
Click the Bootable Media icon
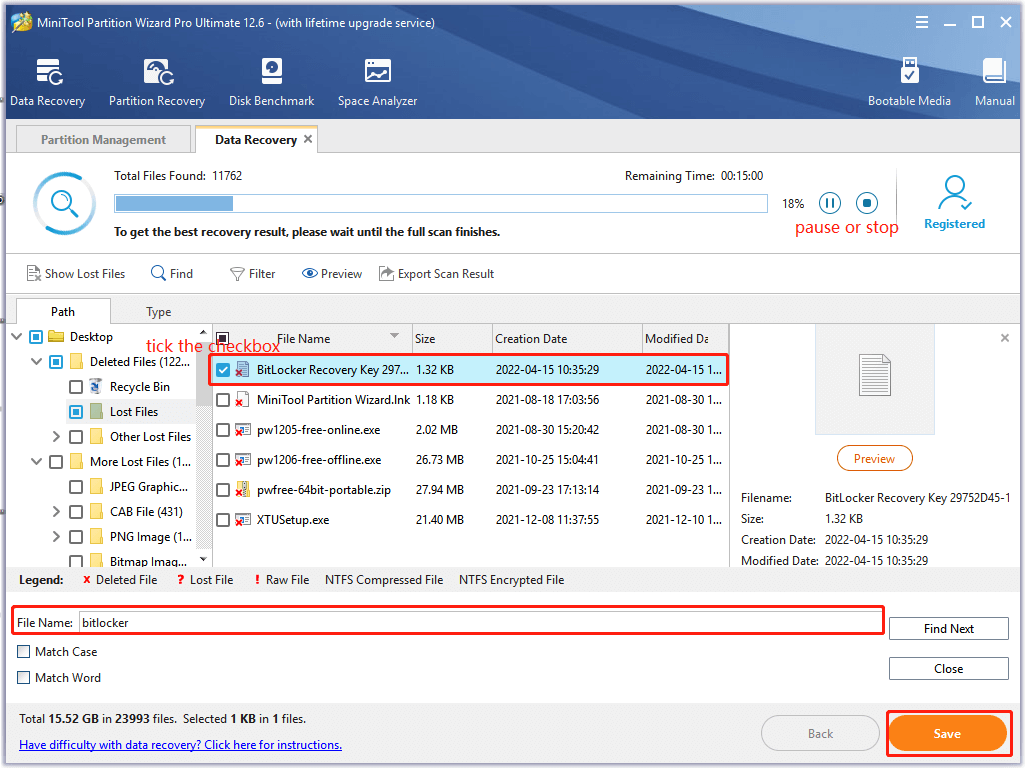point(909,82)
